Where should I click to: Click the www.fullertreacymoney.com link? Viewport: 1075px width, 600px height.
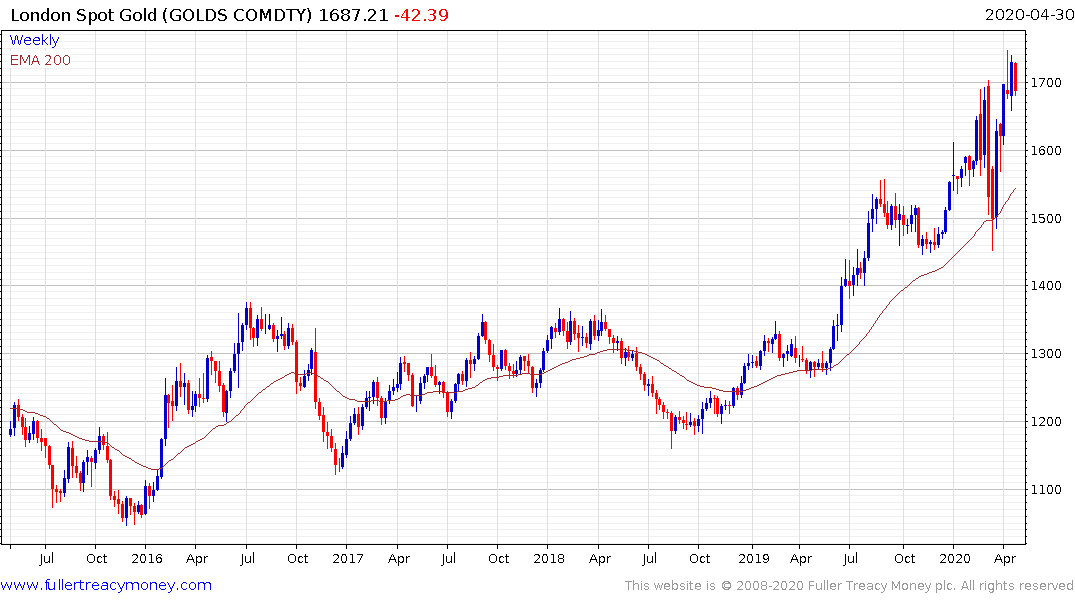(x=106, y=585)
